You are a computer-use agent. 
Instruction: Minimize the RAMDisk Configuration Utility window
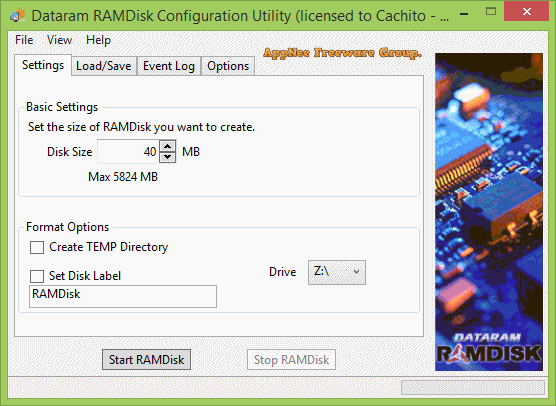click(464, 14)
